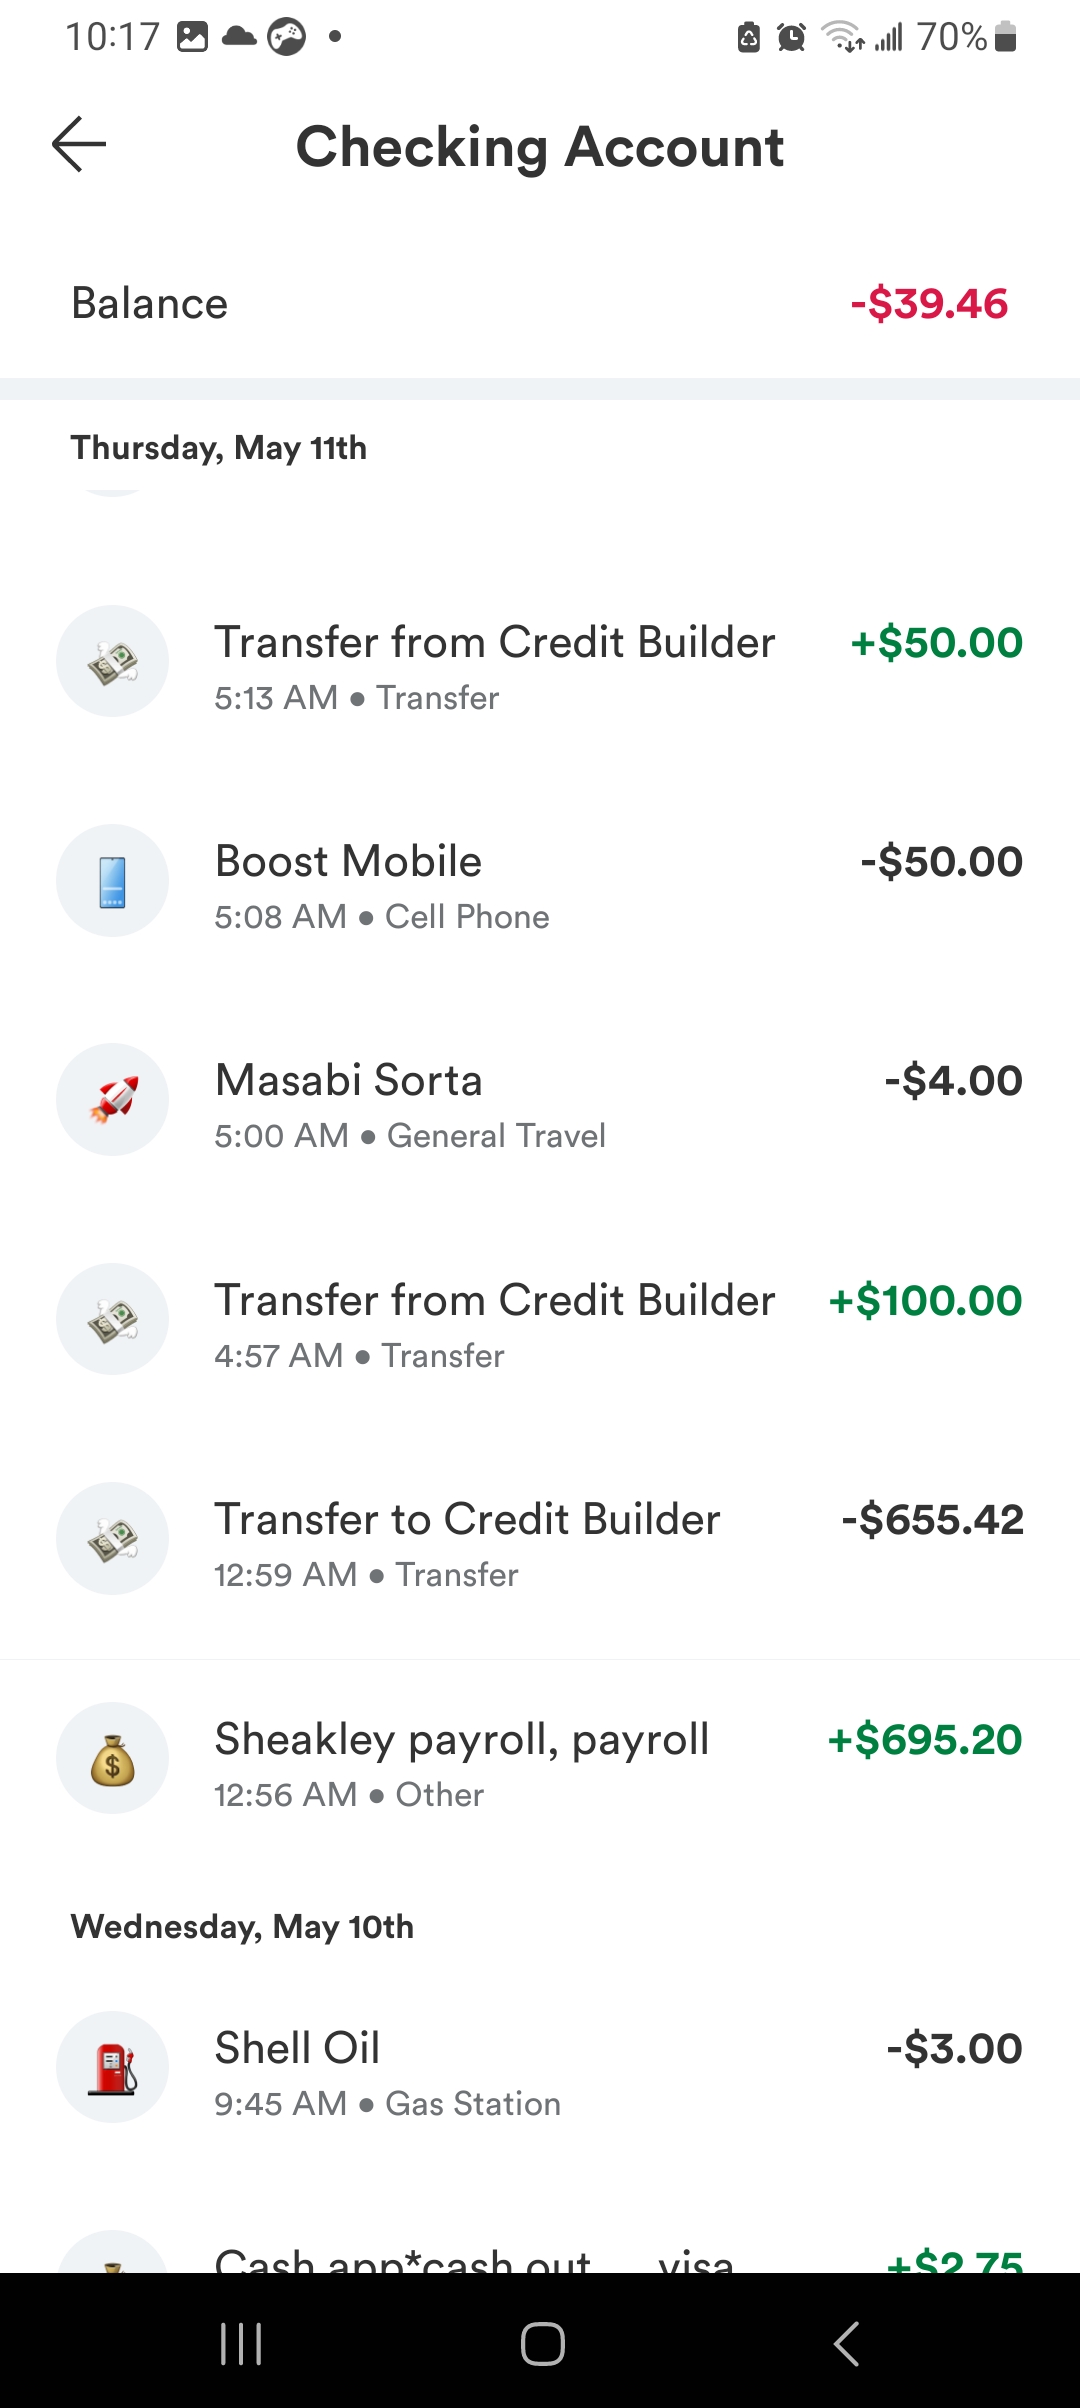
Task: Tap the phone icon beside Boost Mobile
Action: coord(112,881)
